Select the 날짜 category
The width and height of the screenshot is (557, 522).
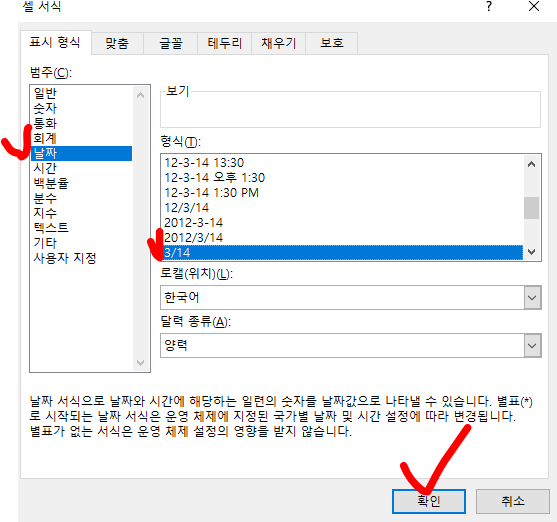[x=81, y=153]
